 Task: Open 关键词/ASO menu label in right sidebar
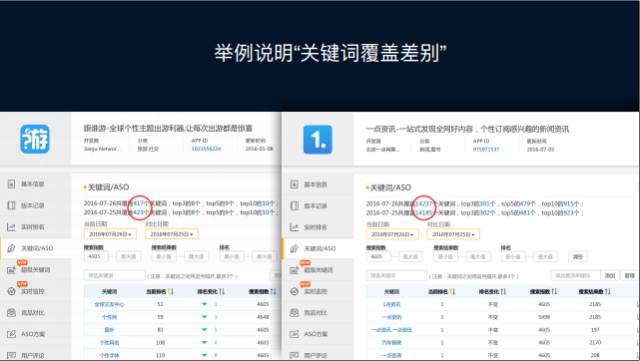[x=320, y=248]
